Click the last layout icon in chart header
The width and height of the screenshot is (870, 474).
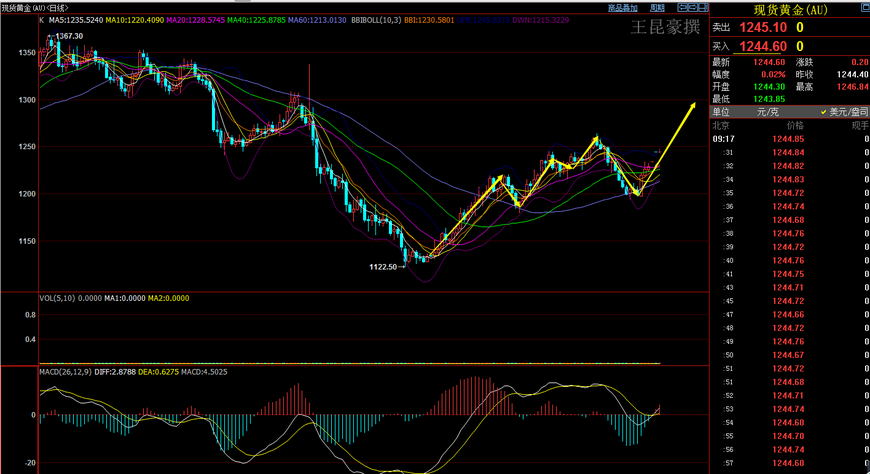click(703, 7)
